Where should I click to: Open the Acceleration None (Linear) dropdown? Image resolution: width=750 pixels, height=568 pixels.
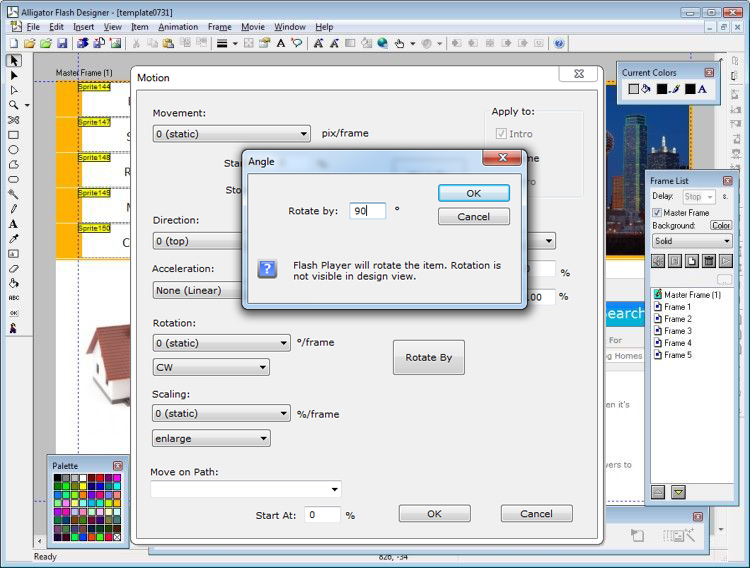(x=198, y=290)
